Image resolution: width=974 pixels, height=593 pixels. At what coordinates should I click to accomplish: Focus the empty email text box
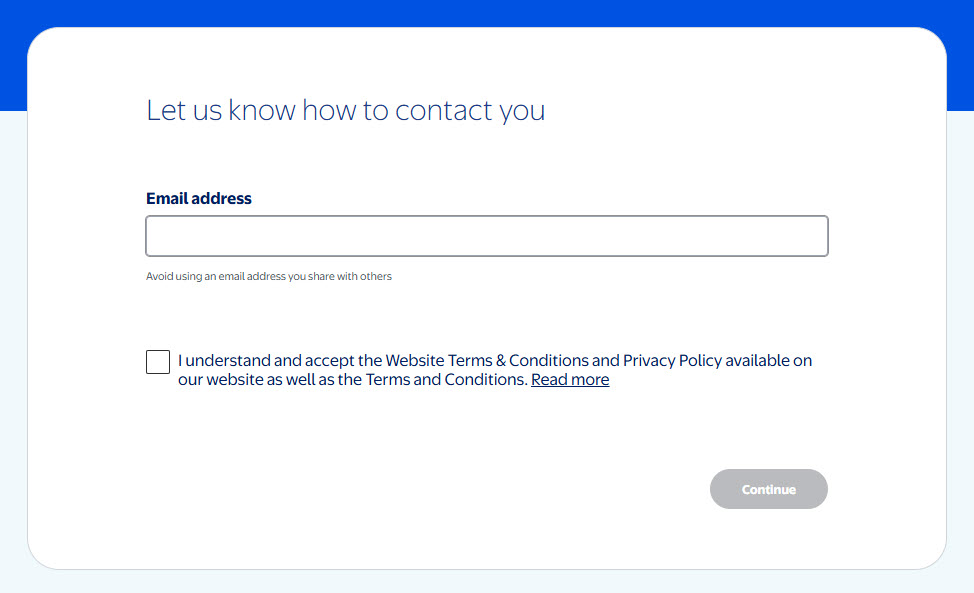point(486,236)
